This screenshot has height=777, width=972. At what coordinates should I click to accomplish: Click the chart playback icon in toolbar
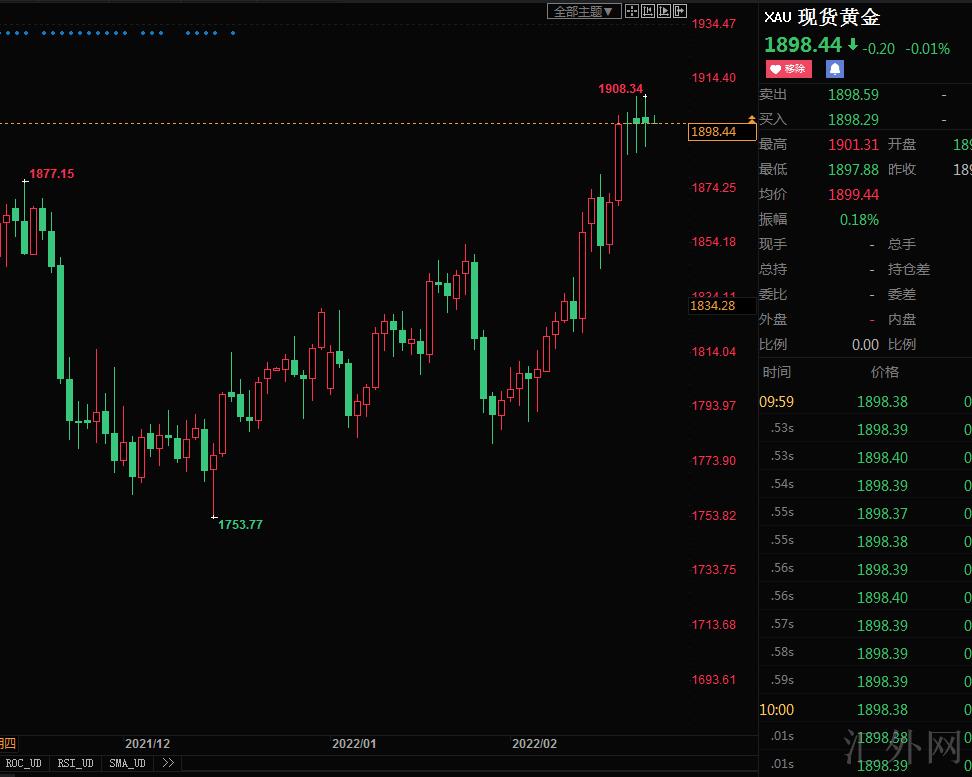click(x=664, y=11)
